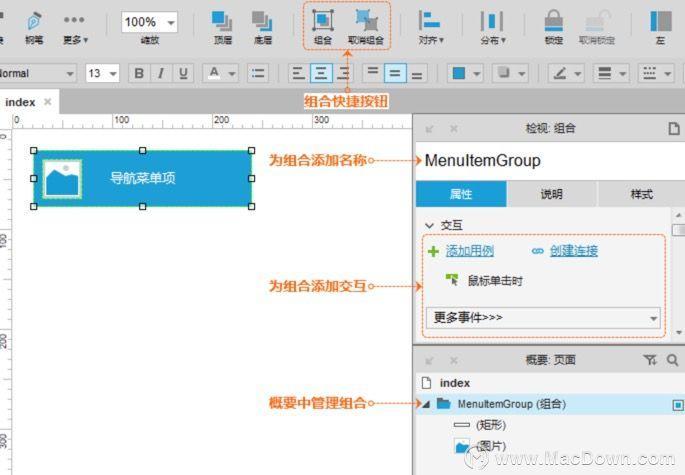Click the Outline search icon
This screenshot has width=685, height=475.
click(672, 360)
